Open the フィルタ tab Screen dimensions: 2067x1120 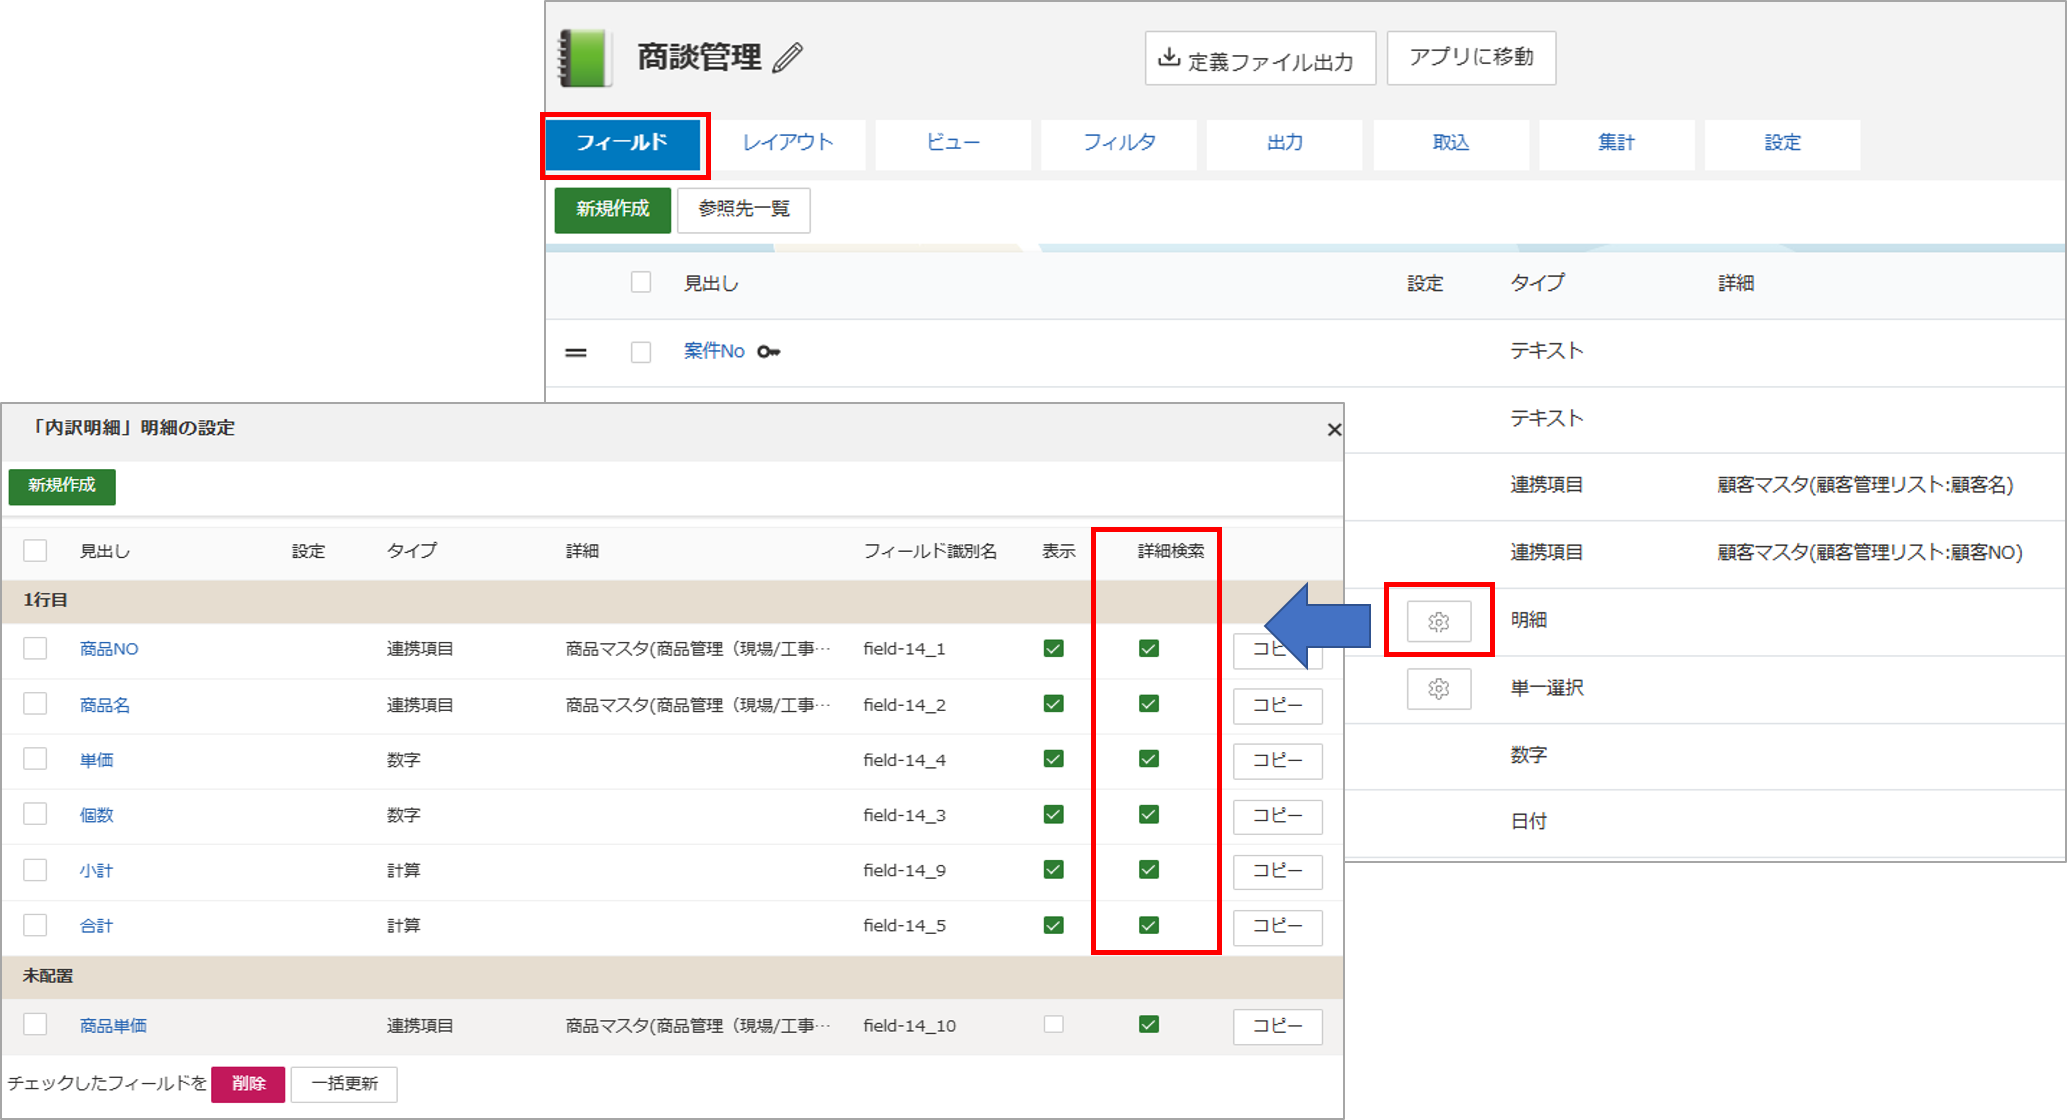pos(1118,143)
